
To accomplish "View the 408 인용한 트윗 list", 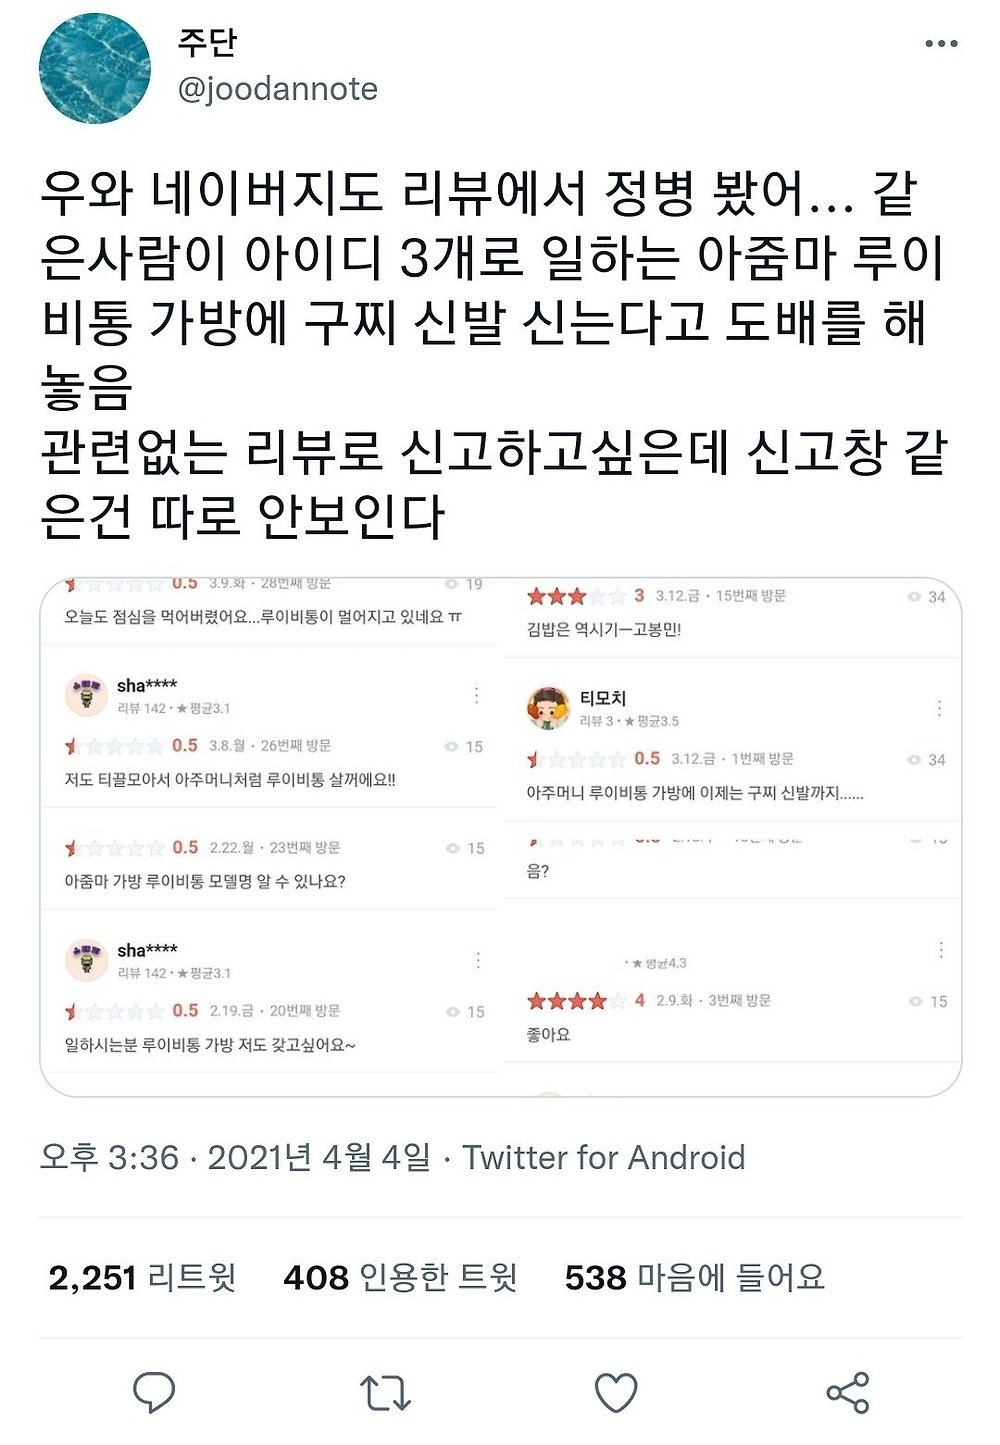I will 400,1277.
